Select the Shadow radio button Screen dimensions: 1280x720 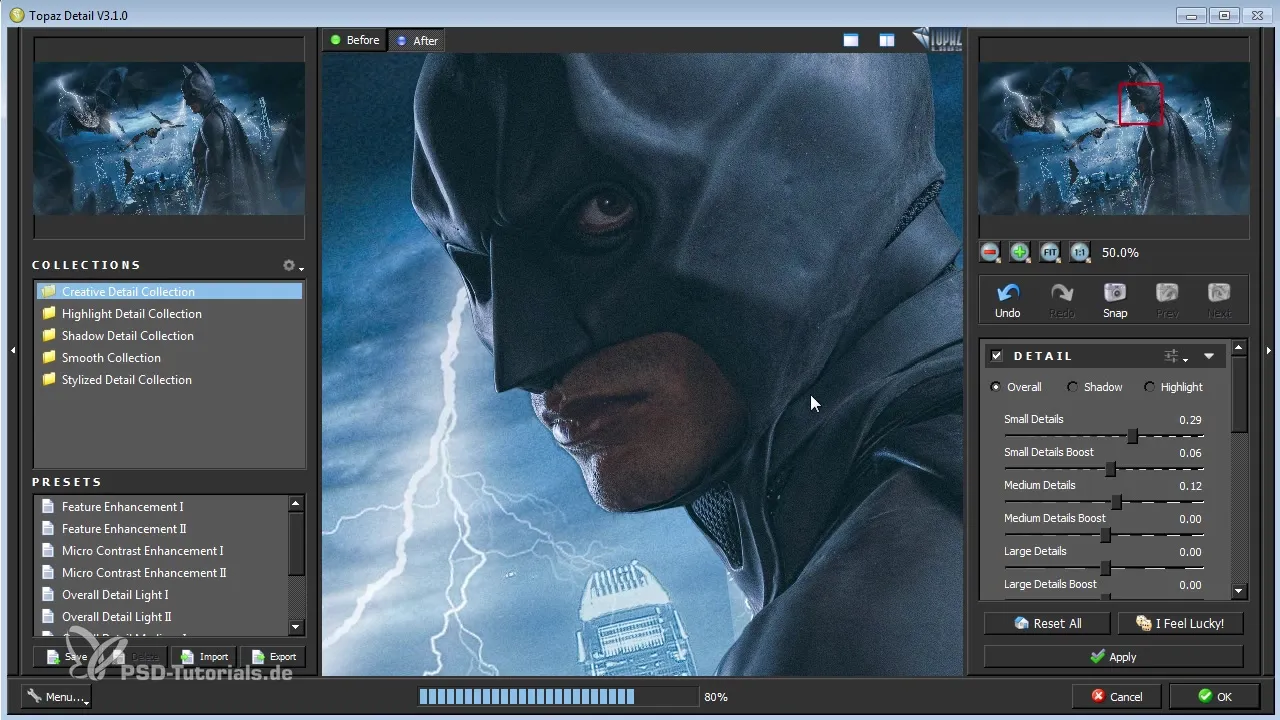(1073, 387)
